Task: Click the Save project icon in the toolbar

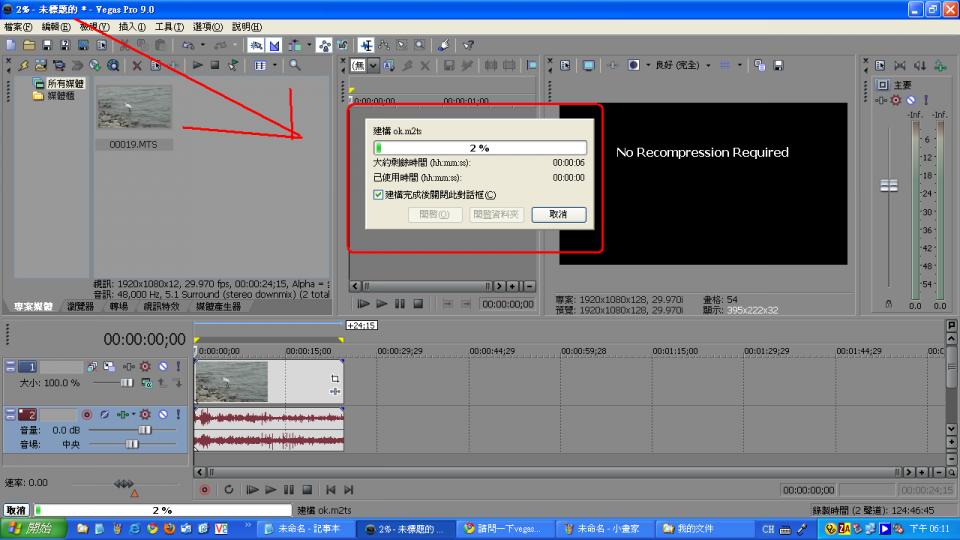Action: (x=47, y=45)
